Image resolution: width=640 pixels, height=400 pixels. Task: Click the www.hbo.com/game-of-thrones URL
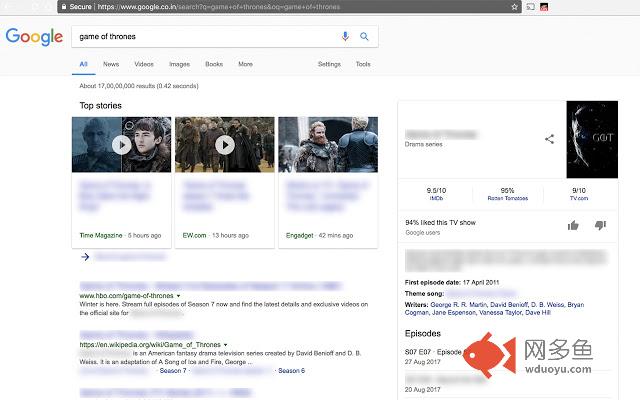click(x=127, y=296)
